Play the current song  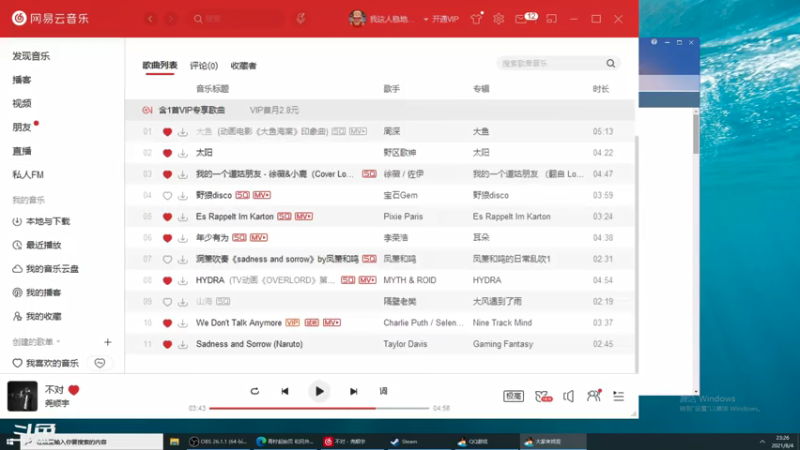point(319,391)
